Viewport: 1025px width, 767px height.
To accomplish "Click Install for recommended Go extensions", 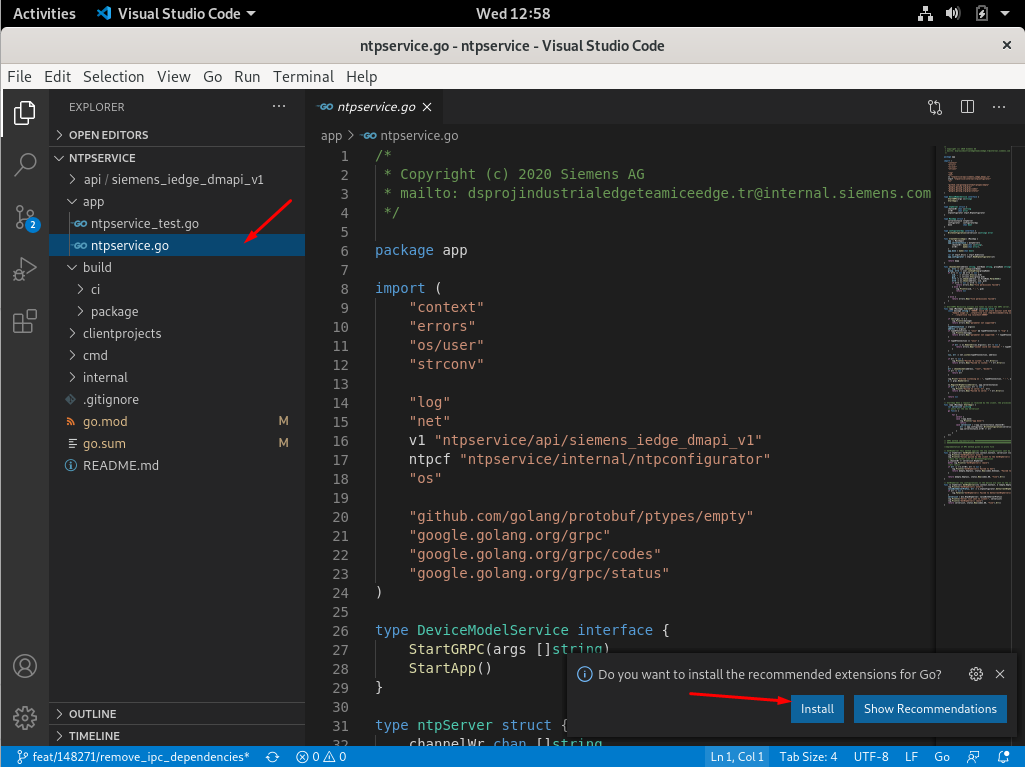I will point(817,709).
